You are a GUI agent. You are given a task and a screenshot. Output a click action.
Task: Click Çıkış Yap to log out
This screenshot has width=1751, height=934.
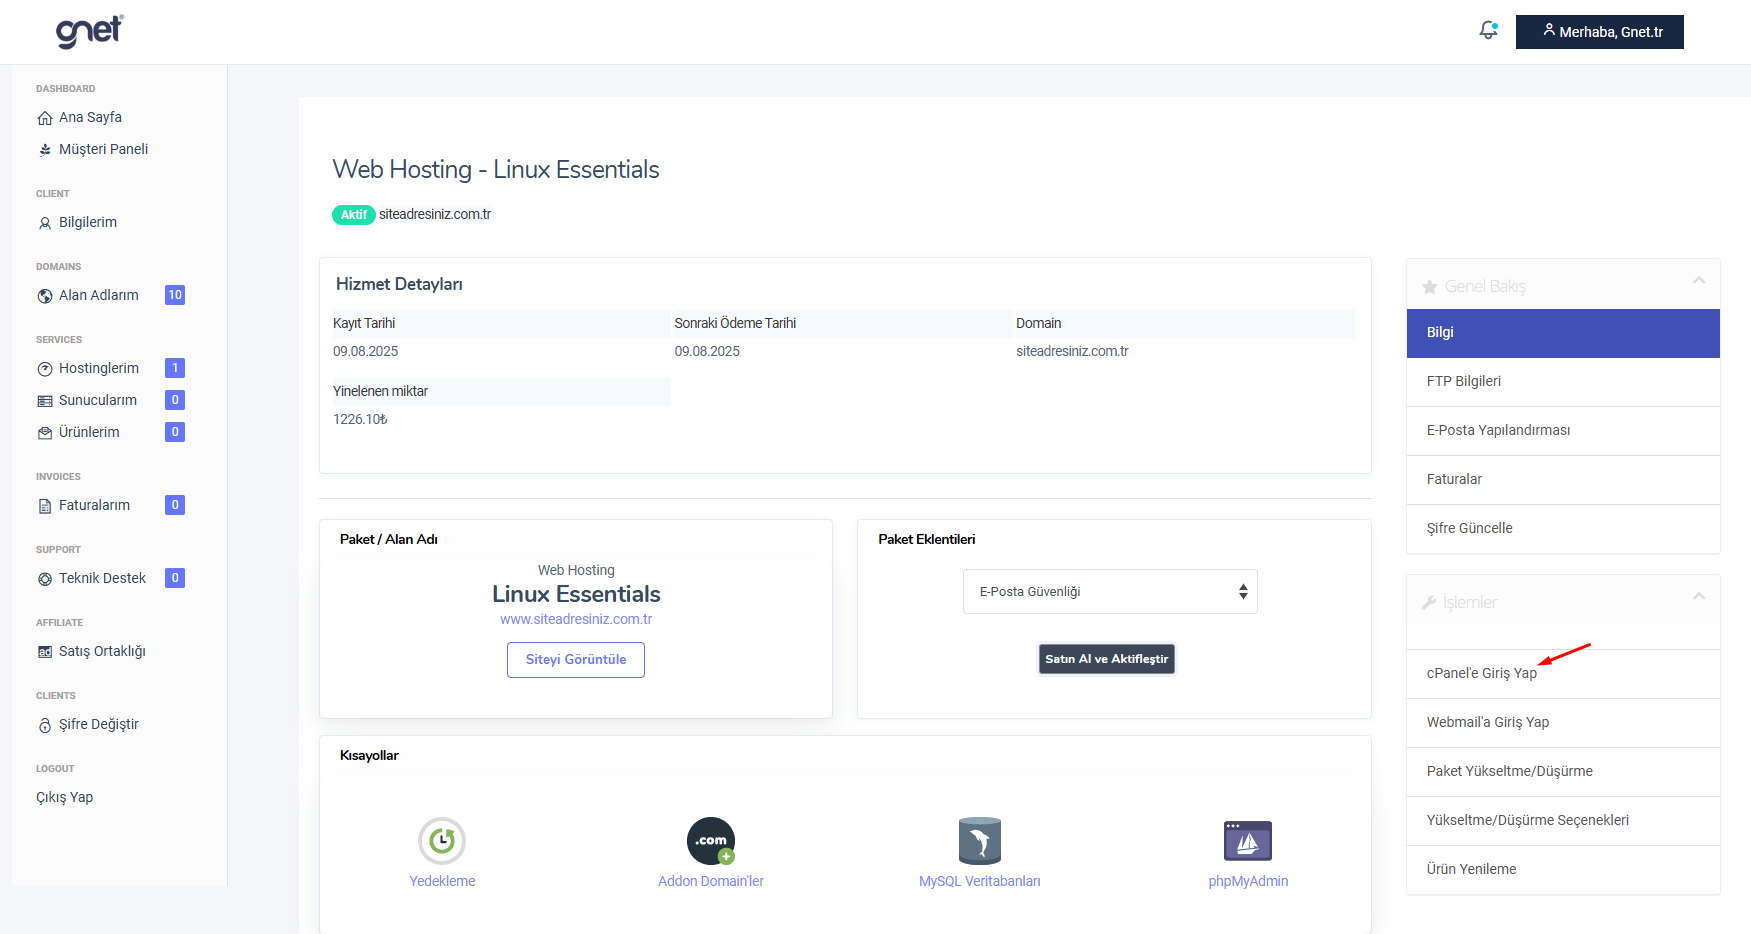click(x=65, y=798)
